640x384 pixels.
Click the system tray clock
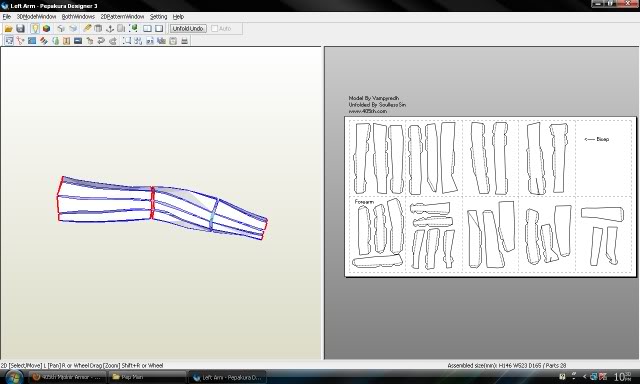pyautogui.click(x=623, y=377)
